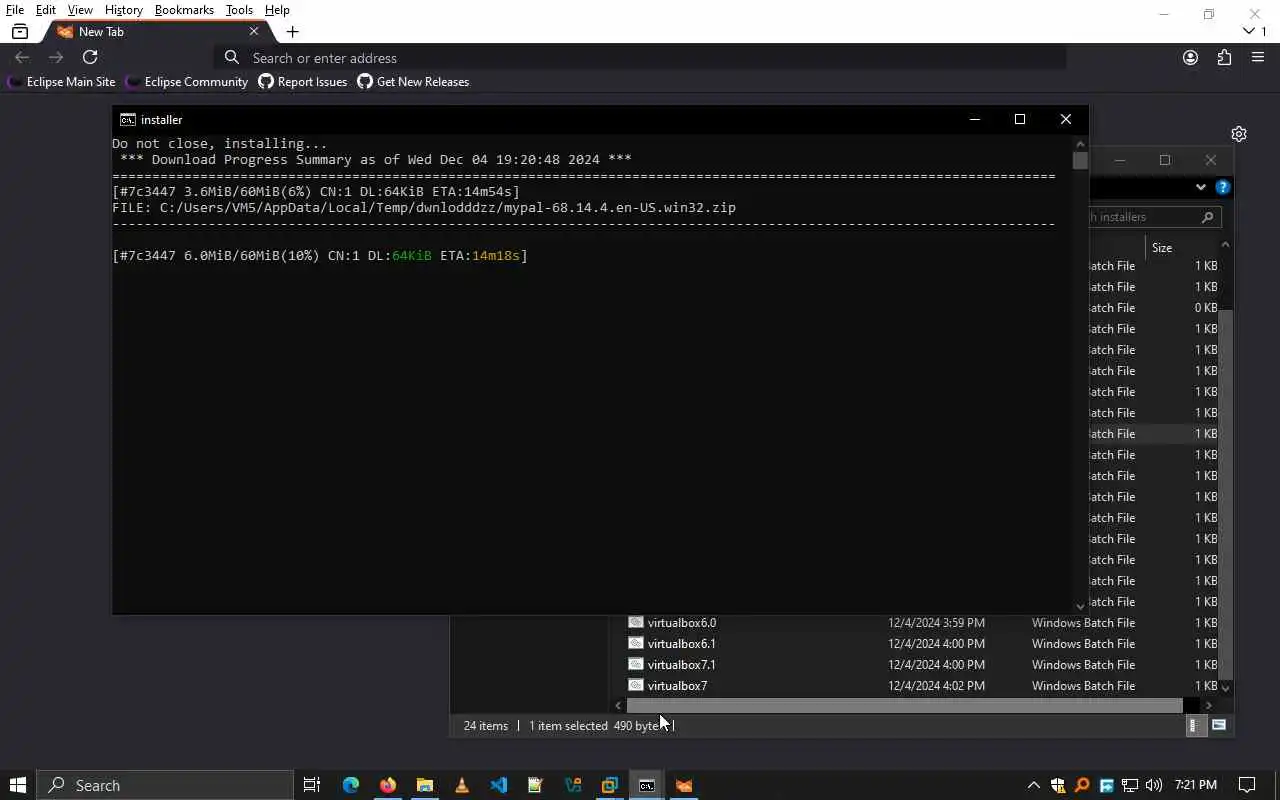Open the Firefox View icon left of tabs
The image size is (1280, 800).
click(19, 32)
